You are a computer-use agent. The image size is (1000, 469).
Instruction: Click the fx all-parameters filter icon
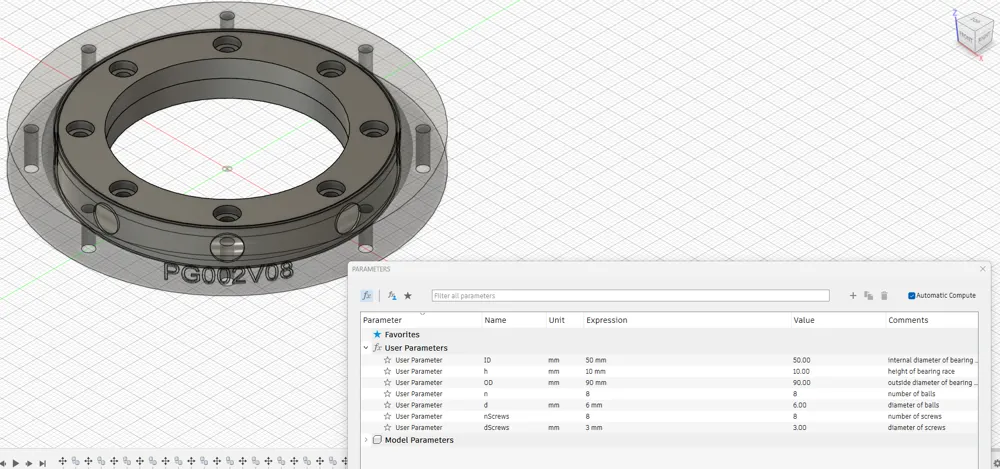tap(367, 295)
